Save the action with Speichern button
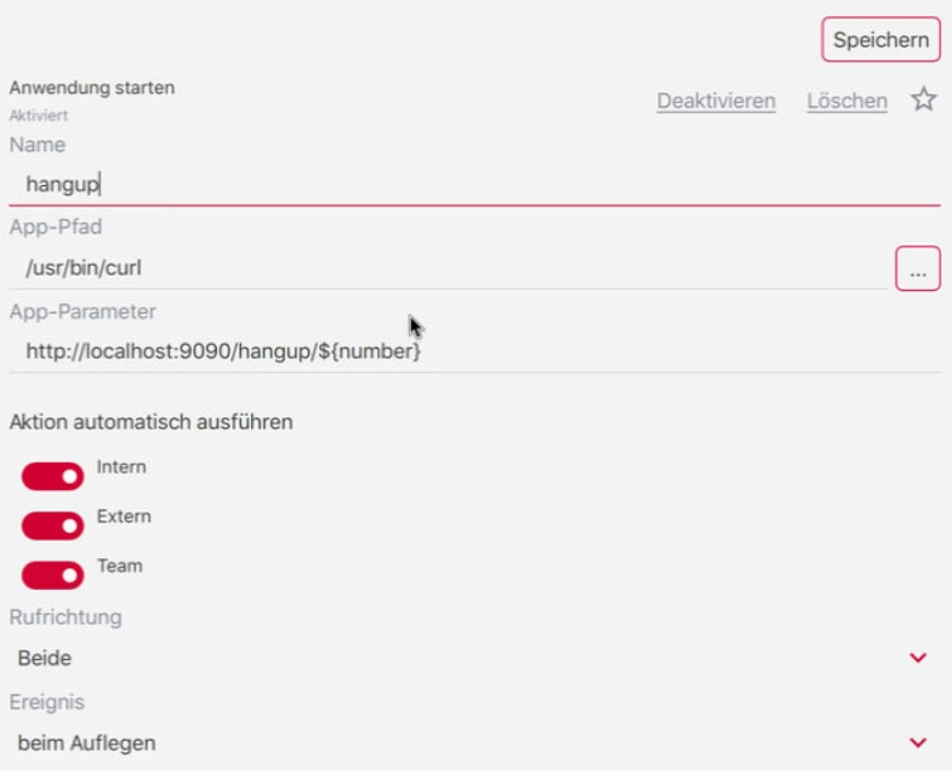The width and height of the screenshot is (952, 771). 881,39
